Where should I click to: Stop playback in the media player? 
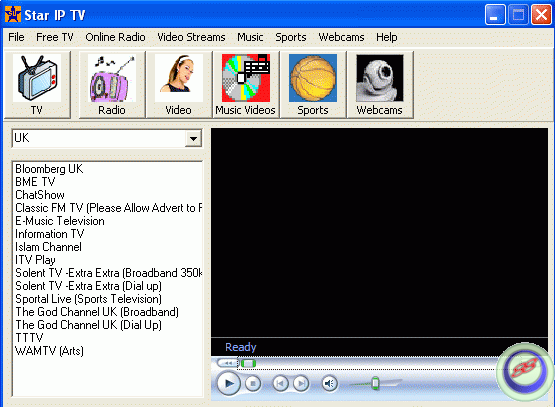pos(253,383)
